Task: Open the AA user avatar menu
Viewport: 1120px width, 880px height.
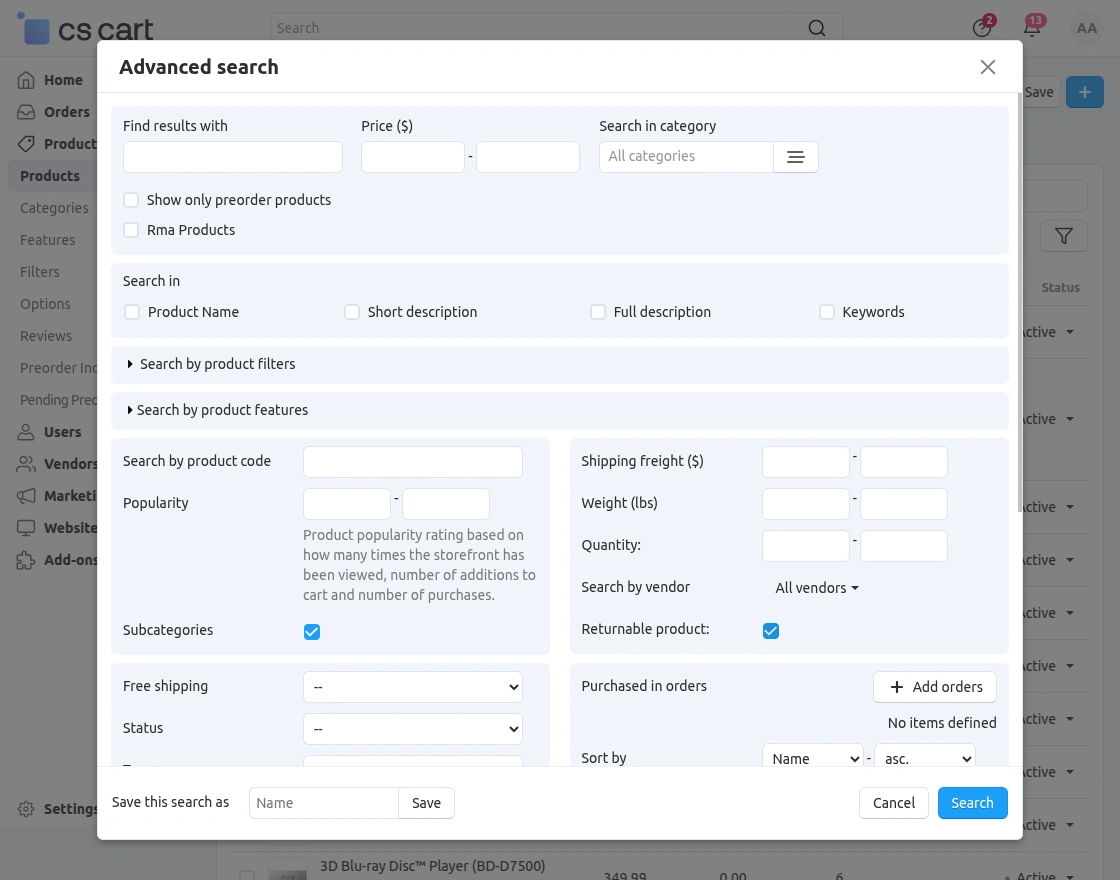Action: tap(1087, 28)
